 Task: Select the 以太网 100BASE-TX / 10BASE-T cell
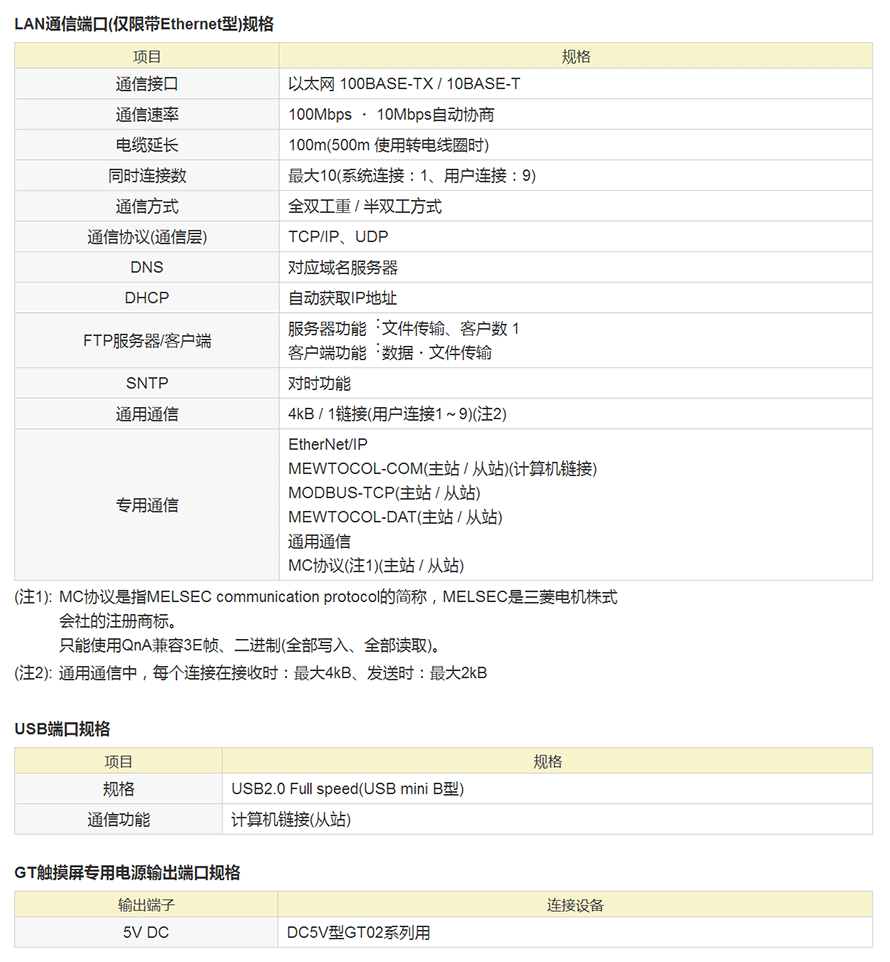coord(404,84)
